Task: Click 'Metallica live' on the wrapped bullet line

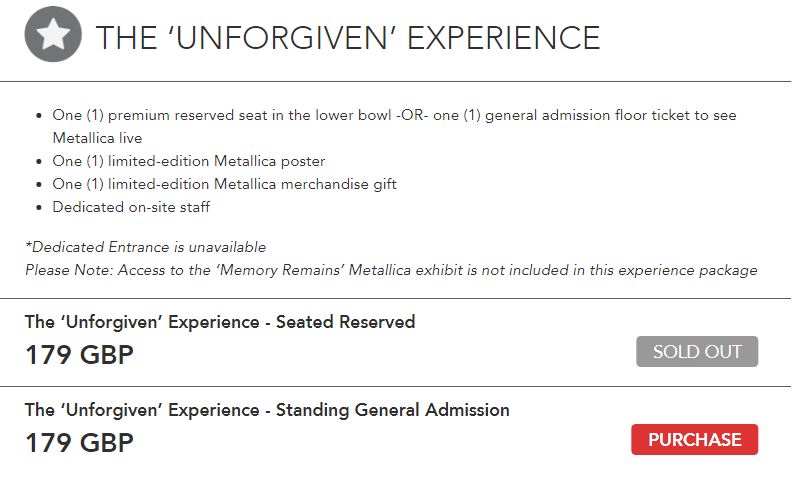Action: (x=97, y=138)
